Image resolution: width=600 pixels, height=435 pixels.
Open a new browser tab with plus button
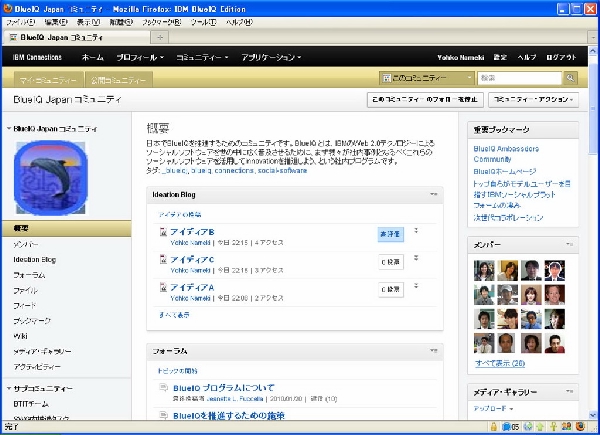click(x=162, y=37)
